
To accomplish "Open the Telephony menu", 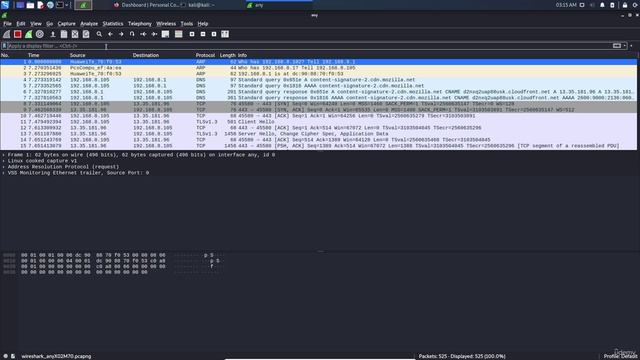I will (140, 24).
